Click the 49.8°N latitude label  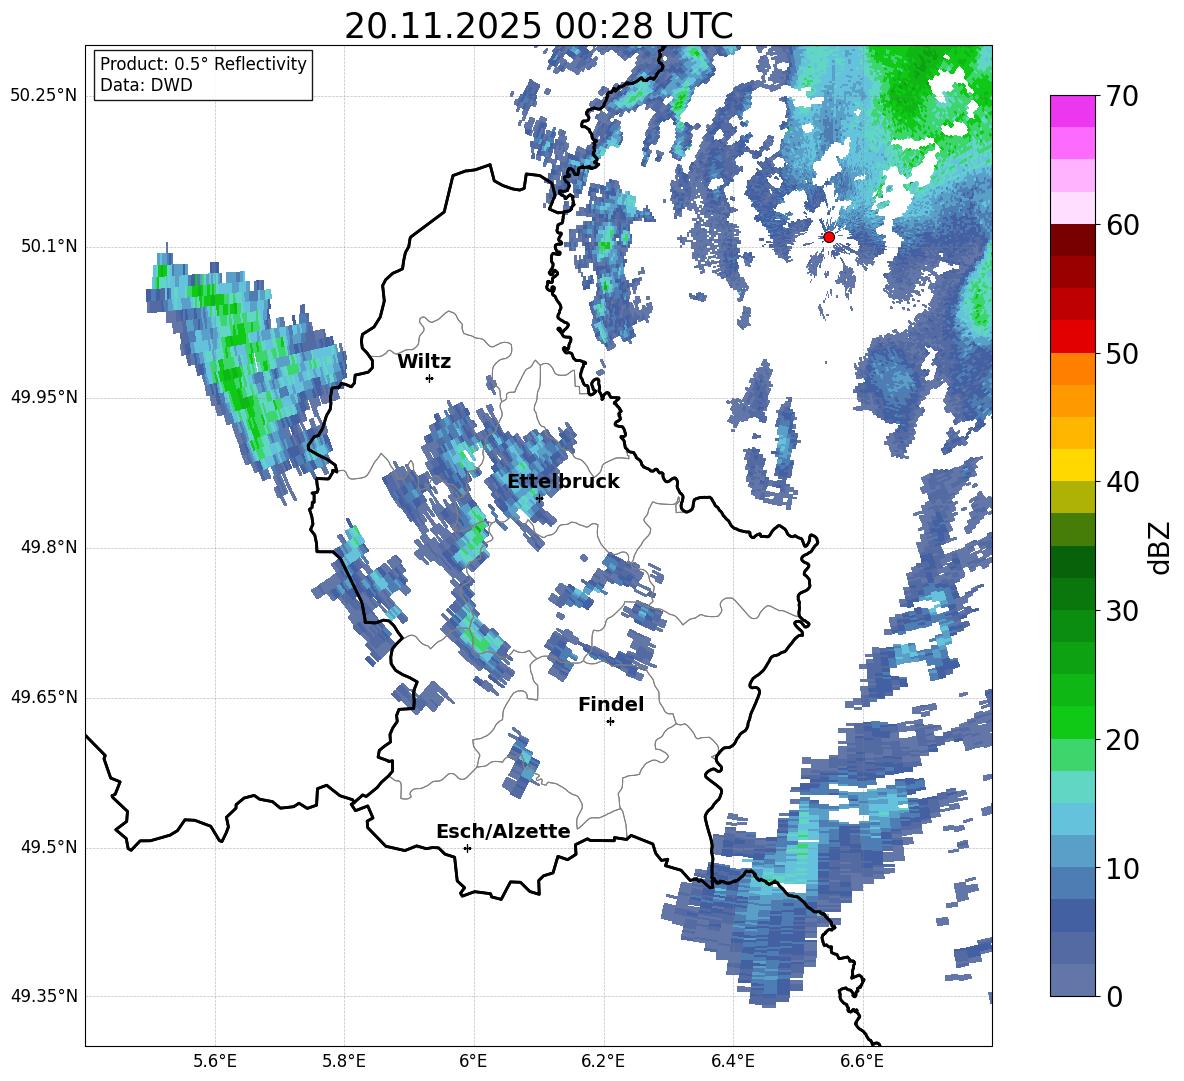(49, 547)
